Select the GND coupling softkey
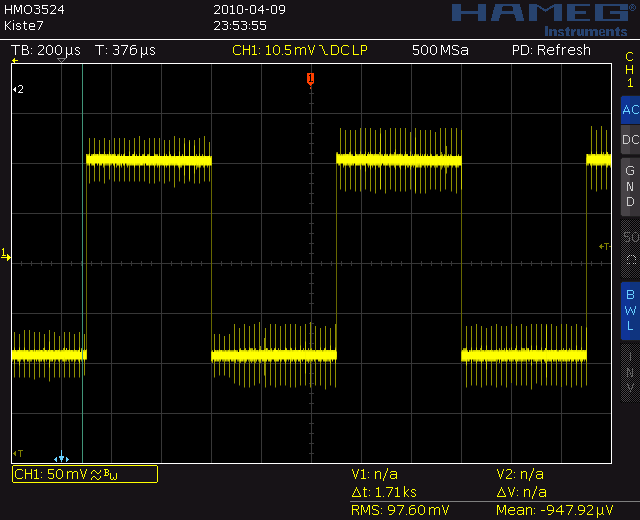 point(630,187)
